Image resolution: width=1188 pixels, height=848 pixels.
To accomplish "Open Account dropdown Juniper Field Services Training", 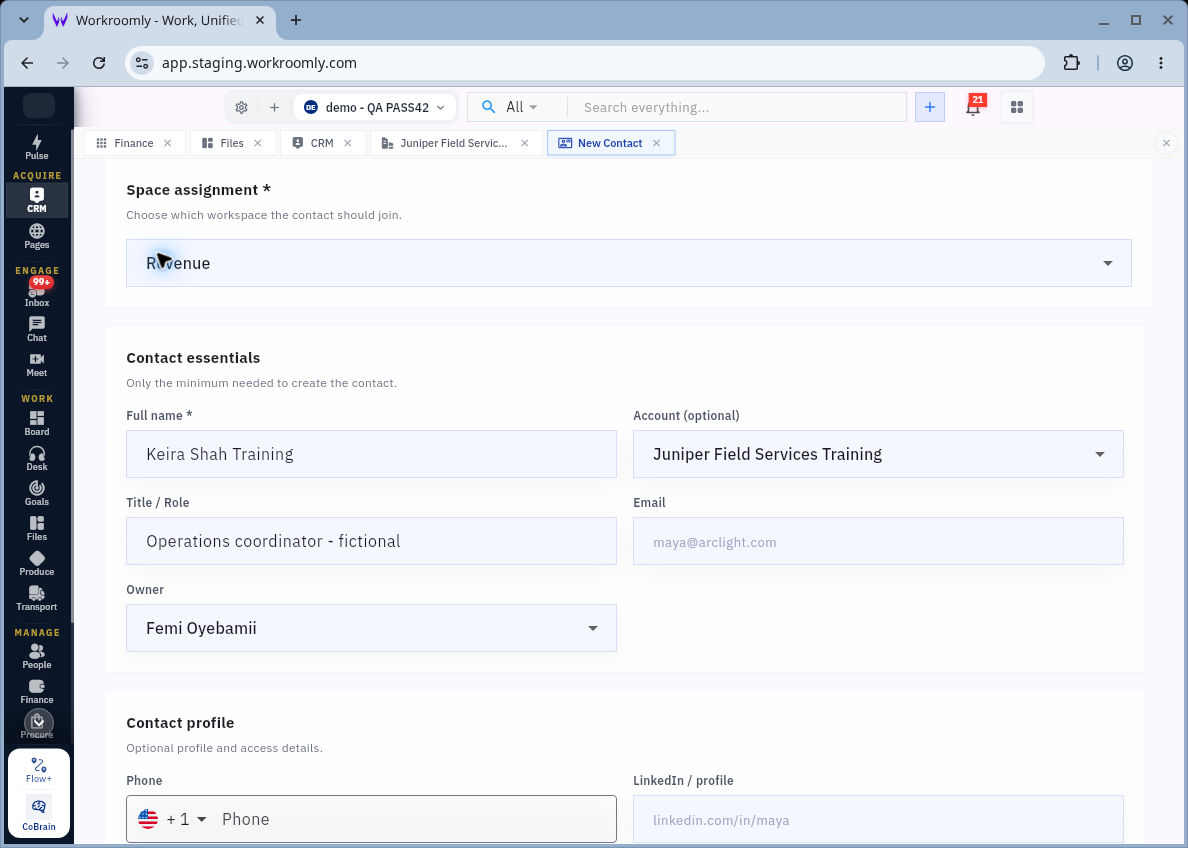I will tap(878, 454).
